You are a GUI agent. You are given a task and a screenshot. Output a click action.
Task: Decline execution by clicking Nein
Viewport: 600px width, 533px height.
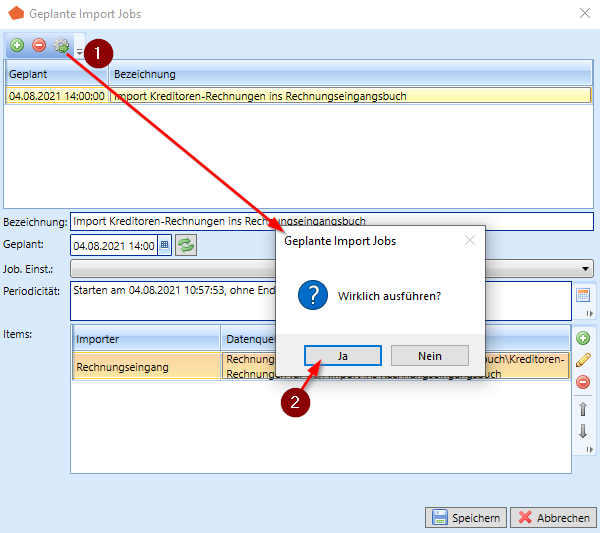click(x=429, y=355)
